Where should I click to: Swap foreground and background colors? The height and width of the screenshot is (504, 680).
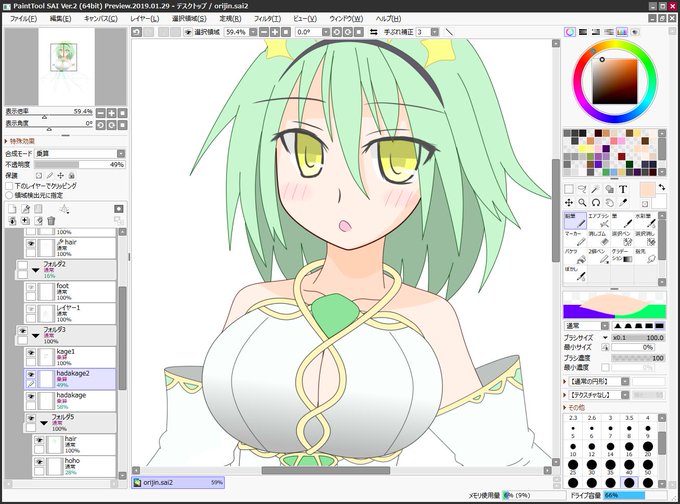662,187
